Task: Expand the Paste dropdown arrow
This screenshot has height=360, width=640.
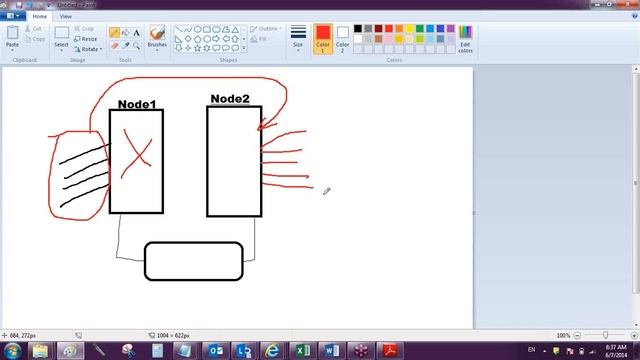Action: [12, 50]
